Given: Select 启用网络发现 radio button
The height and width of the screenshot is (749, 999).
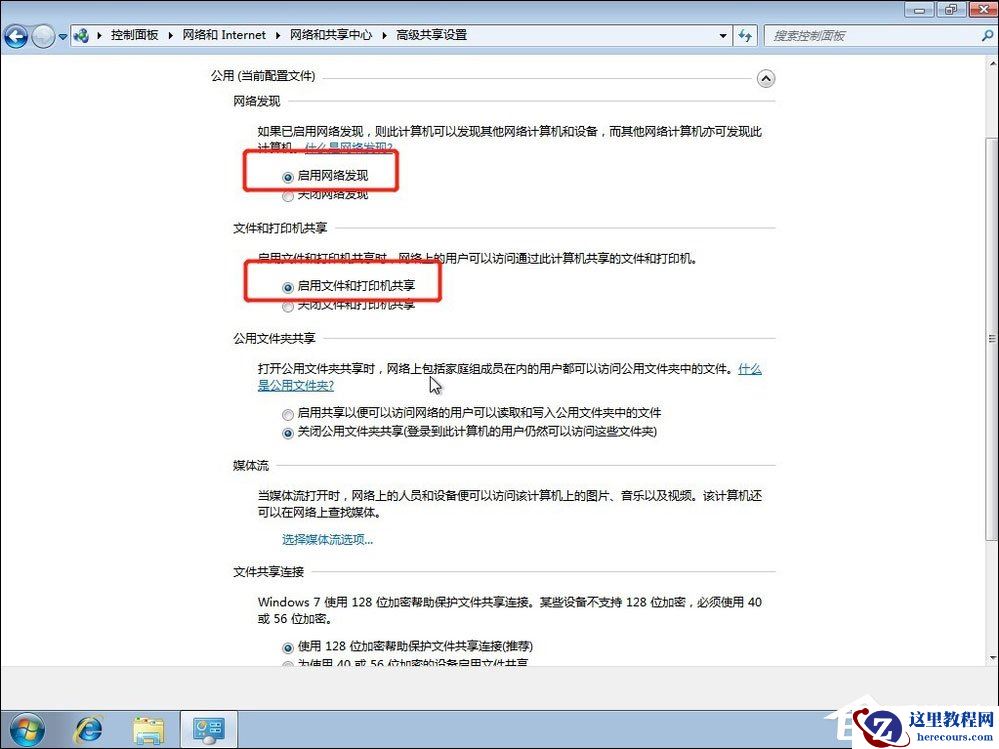Looking at the screenshot, I should [288, 173].
